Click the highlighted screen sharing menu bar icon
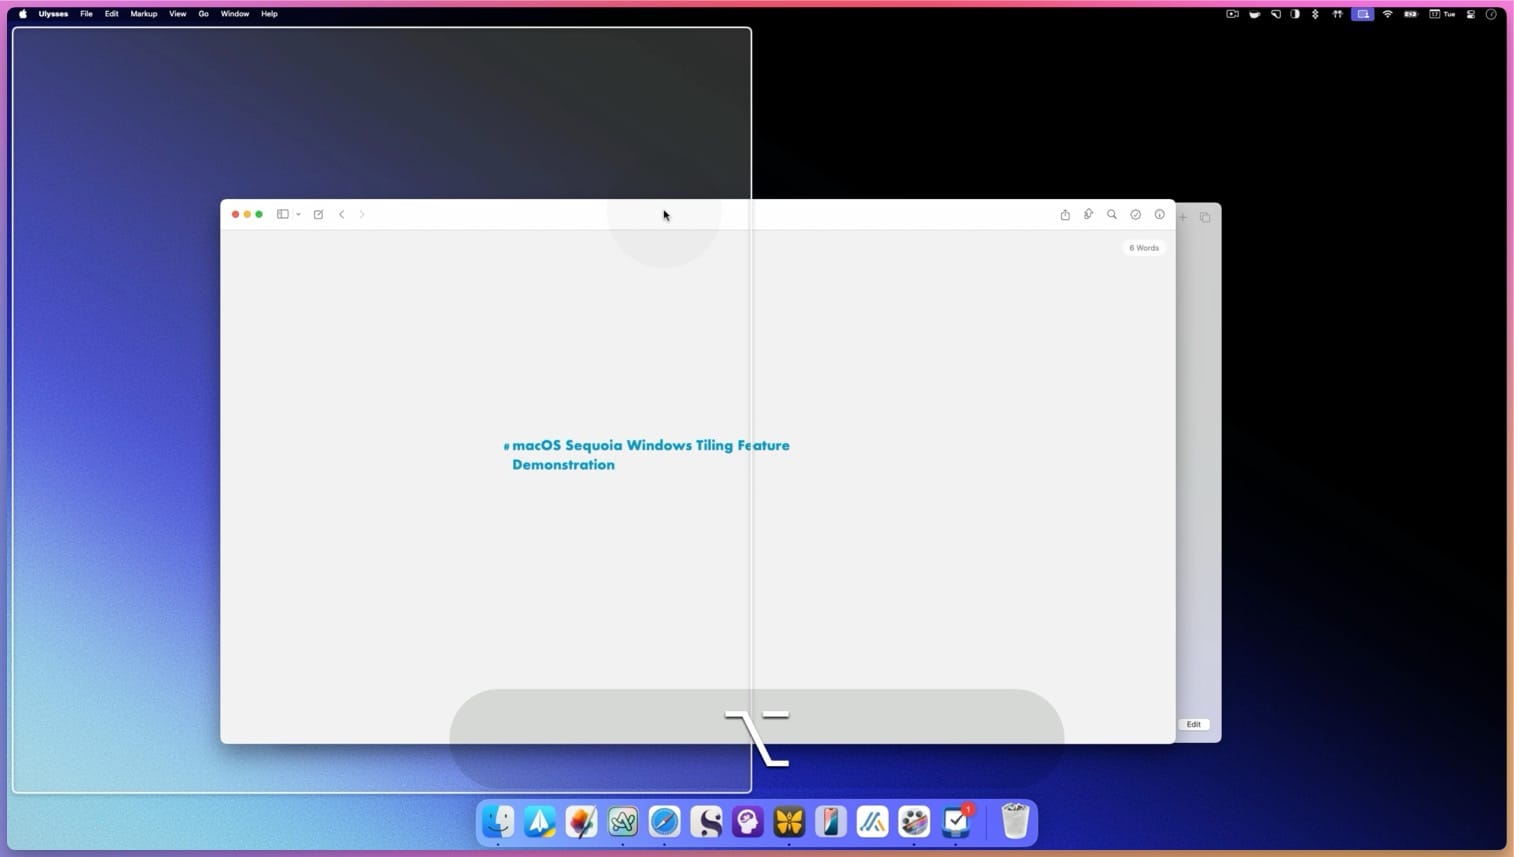Screen dimensions: 1514x857 coord(1361,14)
